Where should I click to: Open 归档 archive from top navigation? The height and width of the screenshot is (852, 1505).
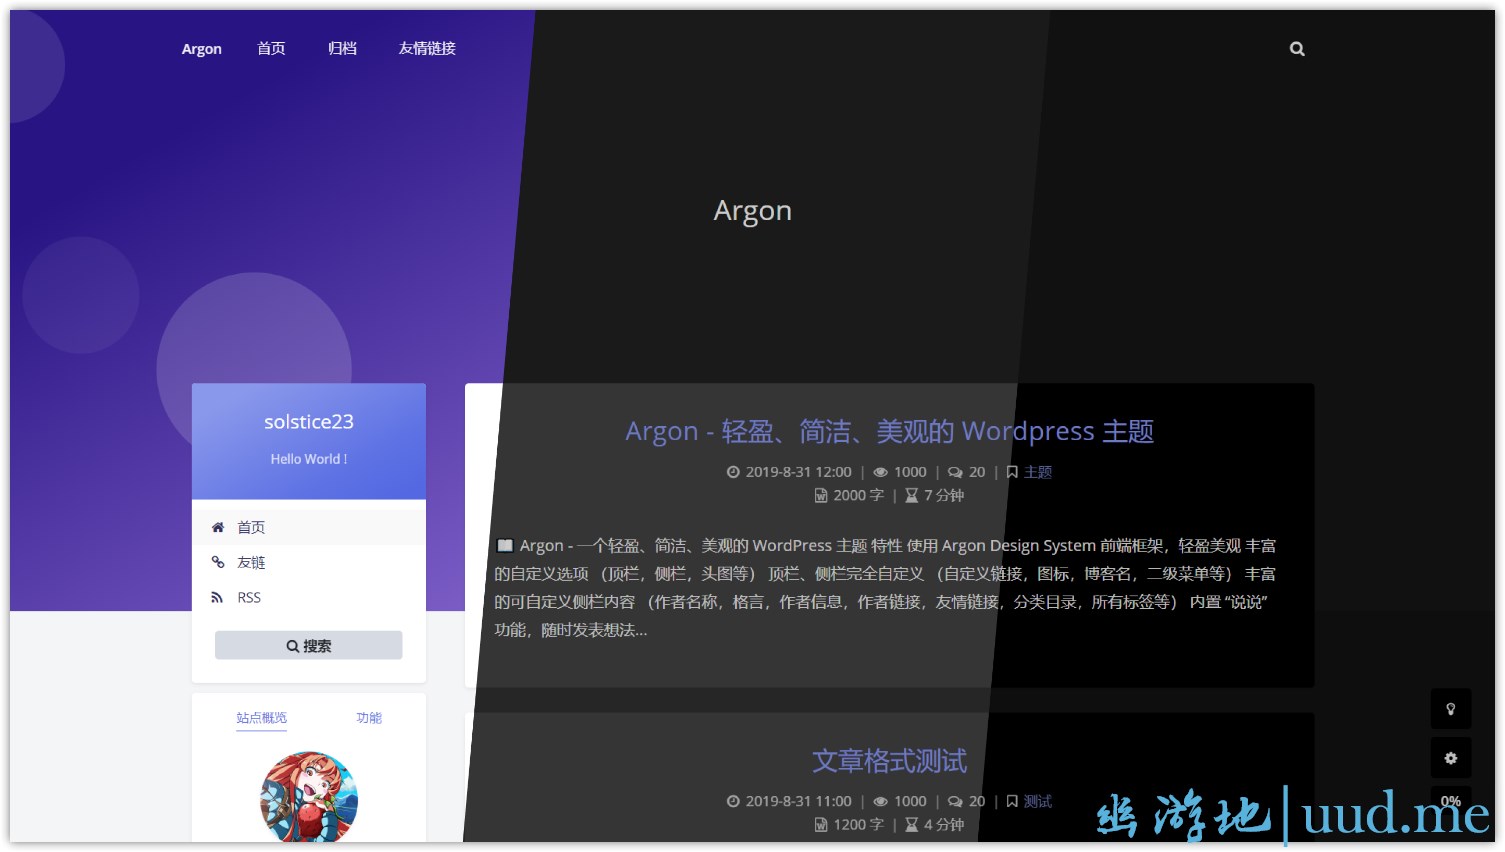(342, 49)
